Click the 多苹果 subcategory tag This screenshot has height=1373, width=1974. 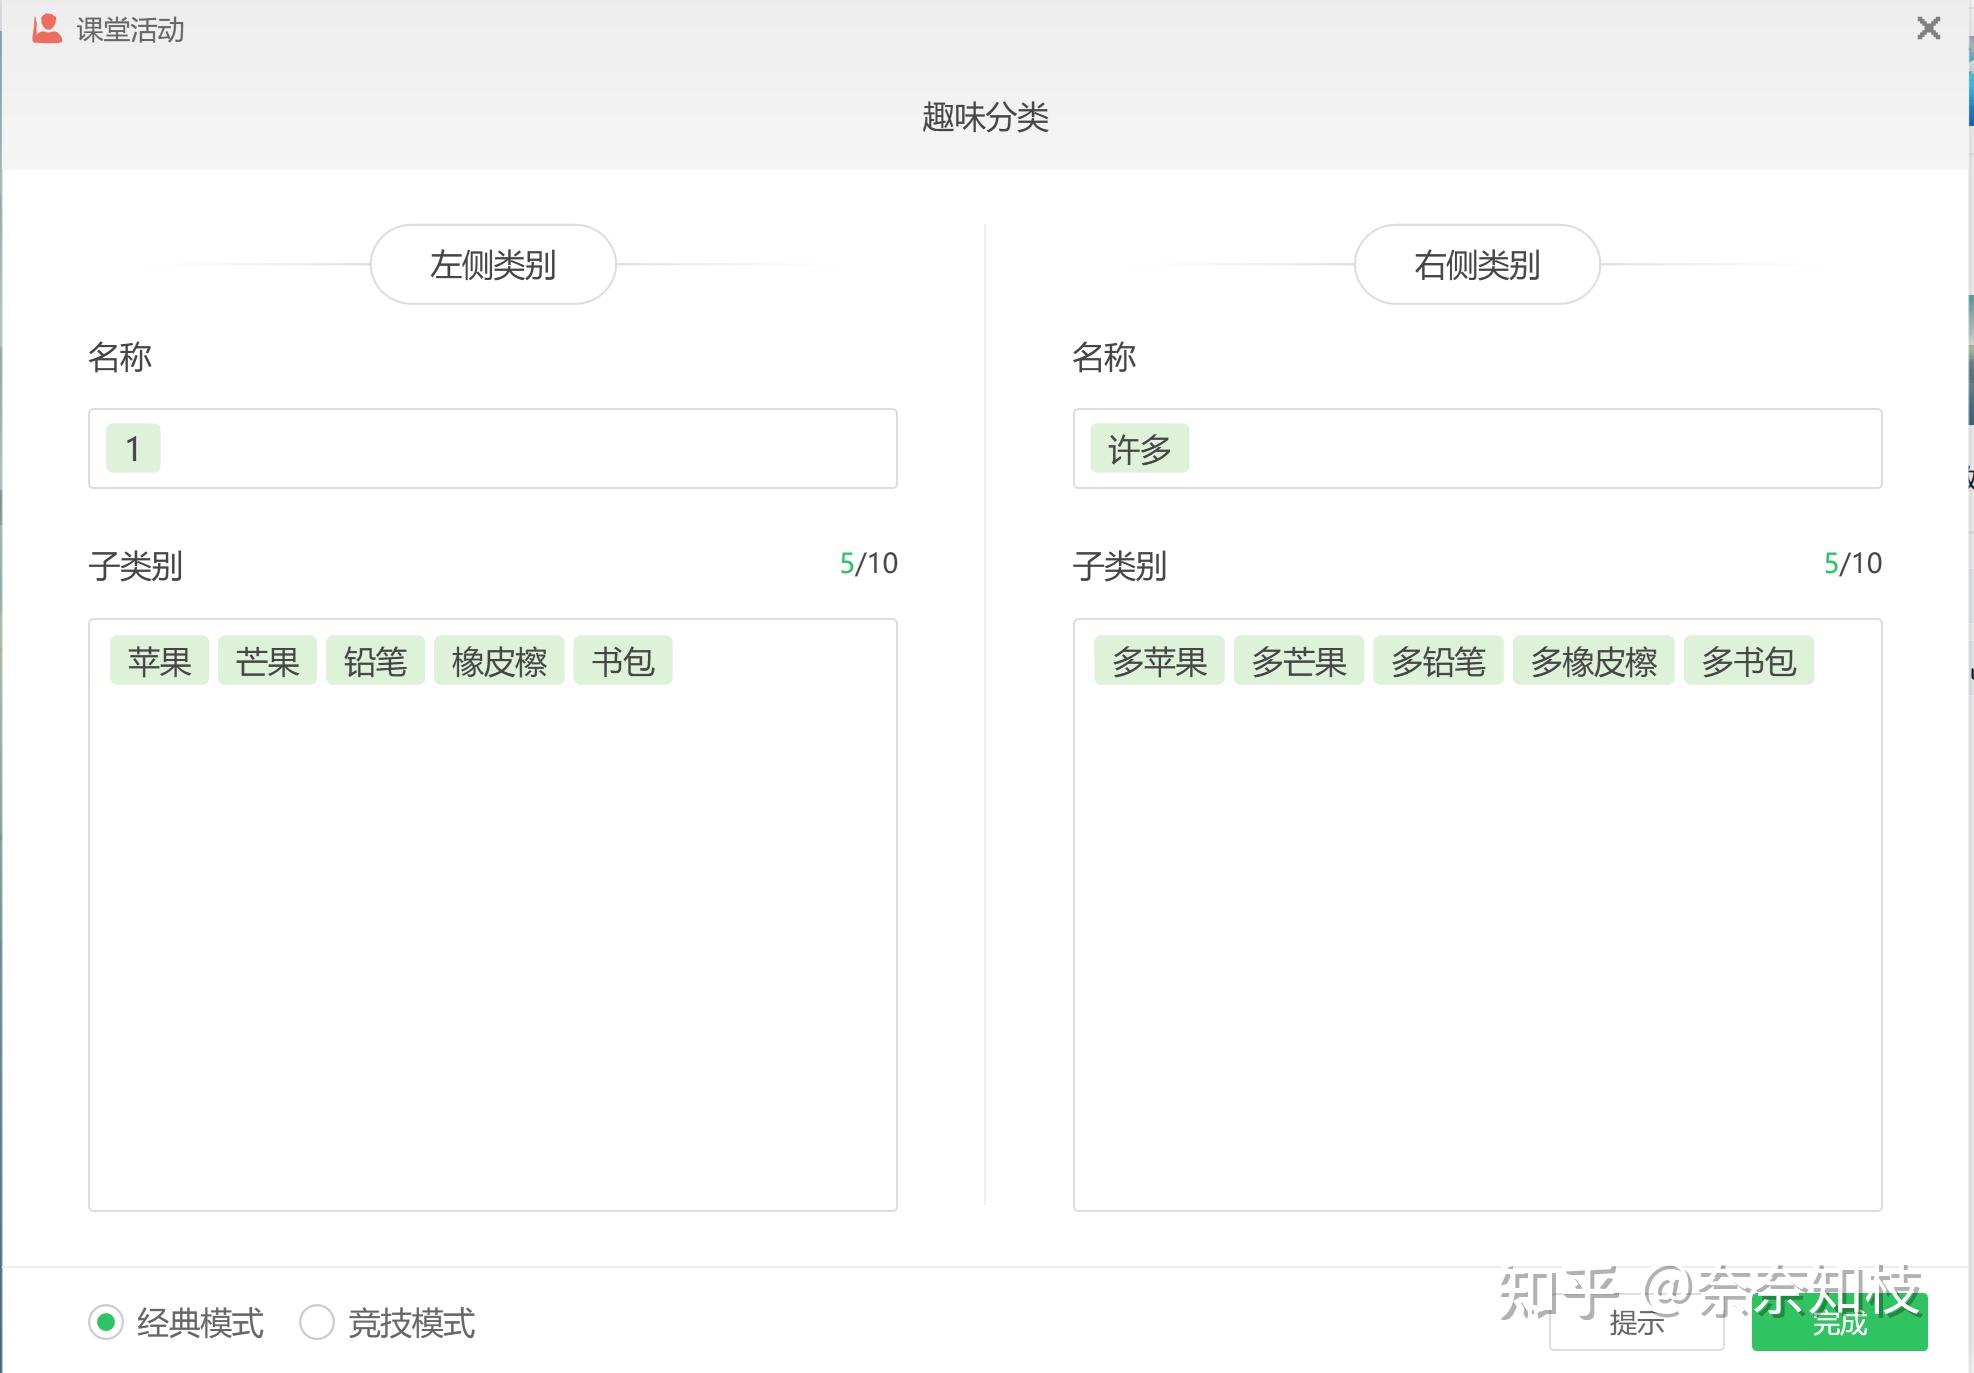[x=1159, y=661]
